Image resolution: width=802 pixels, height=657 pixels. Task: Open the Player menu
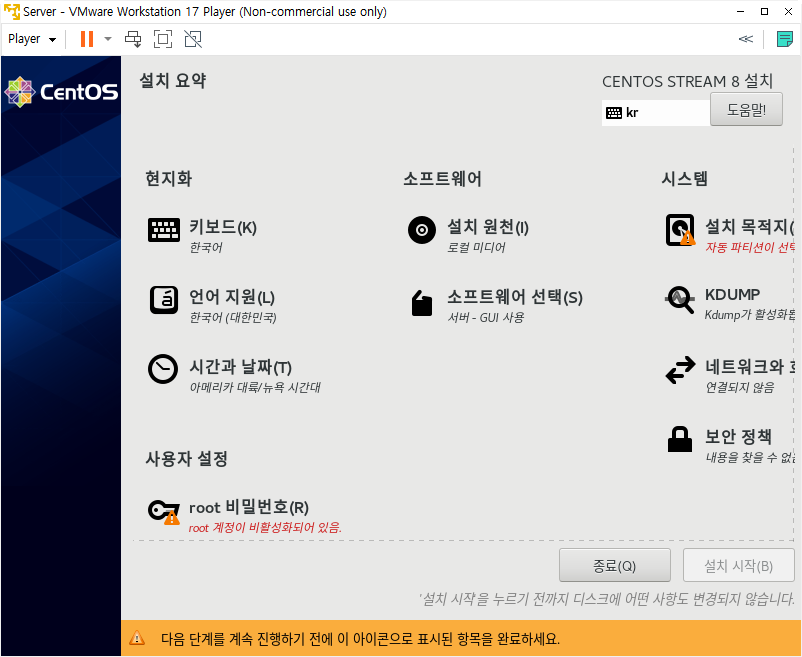click(32, 39)
